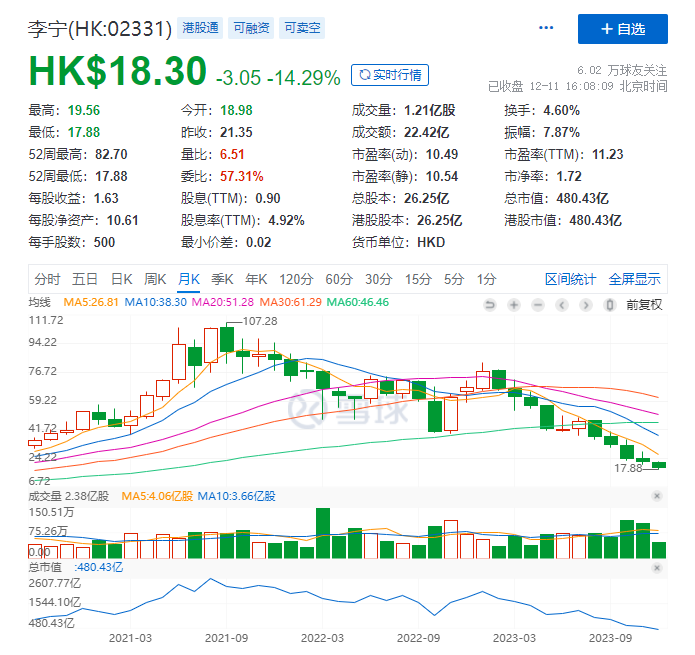Click the volume MA10:3.66亿股 label

pyautogui.click(x=236, y=496)
